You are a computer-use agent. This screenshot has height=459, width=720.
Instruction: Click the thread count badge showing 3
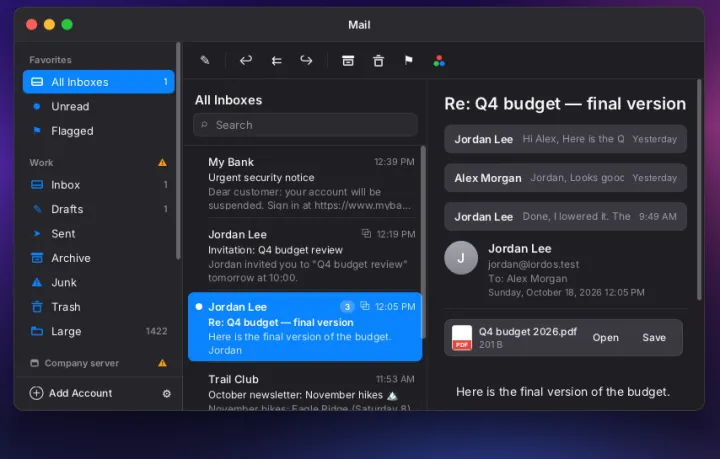(347, 307)
